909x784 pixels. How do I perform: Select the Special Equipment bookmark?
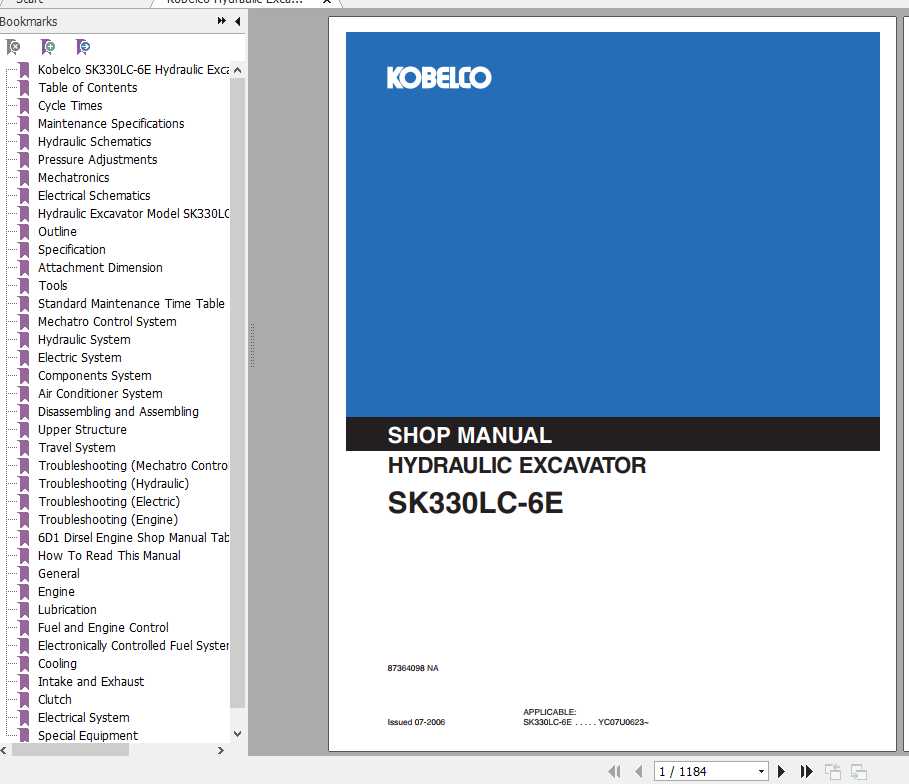88,735
